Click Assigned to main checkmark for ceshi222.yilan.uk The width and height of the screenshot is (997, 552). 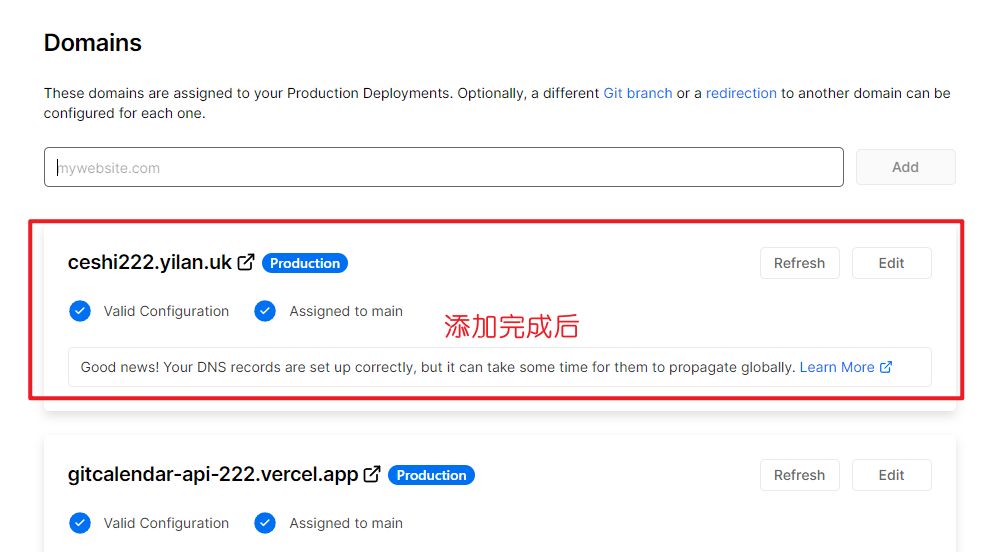pyautogui.click(x=265, y=311)
